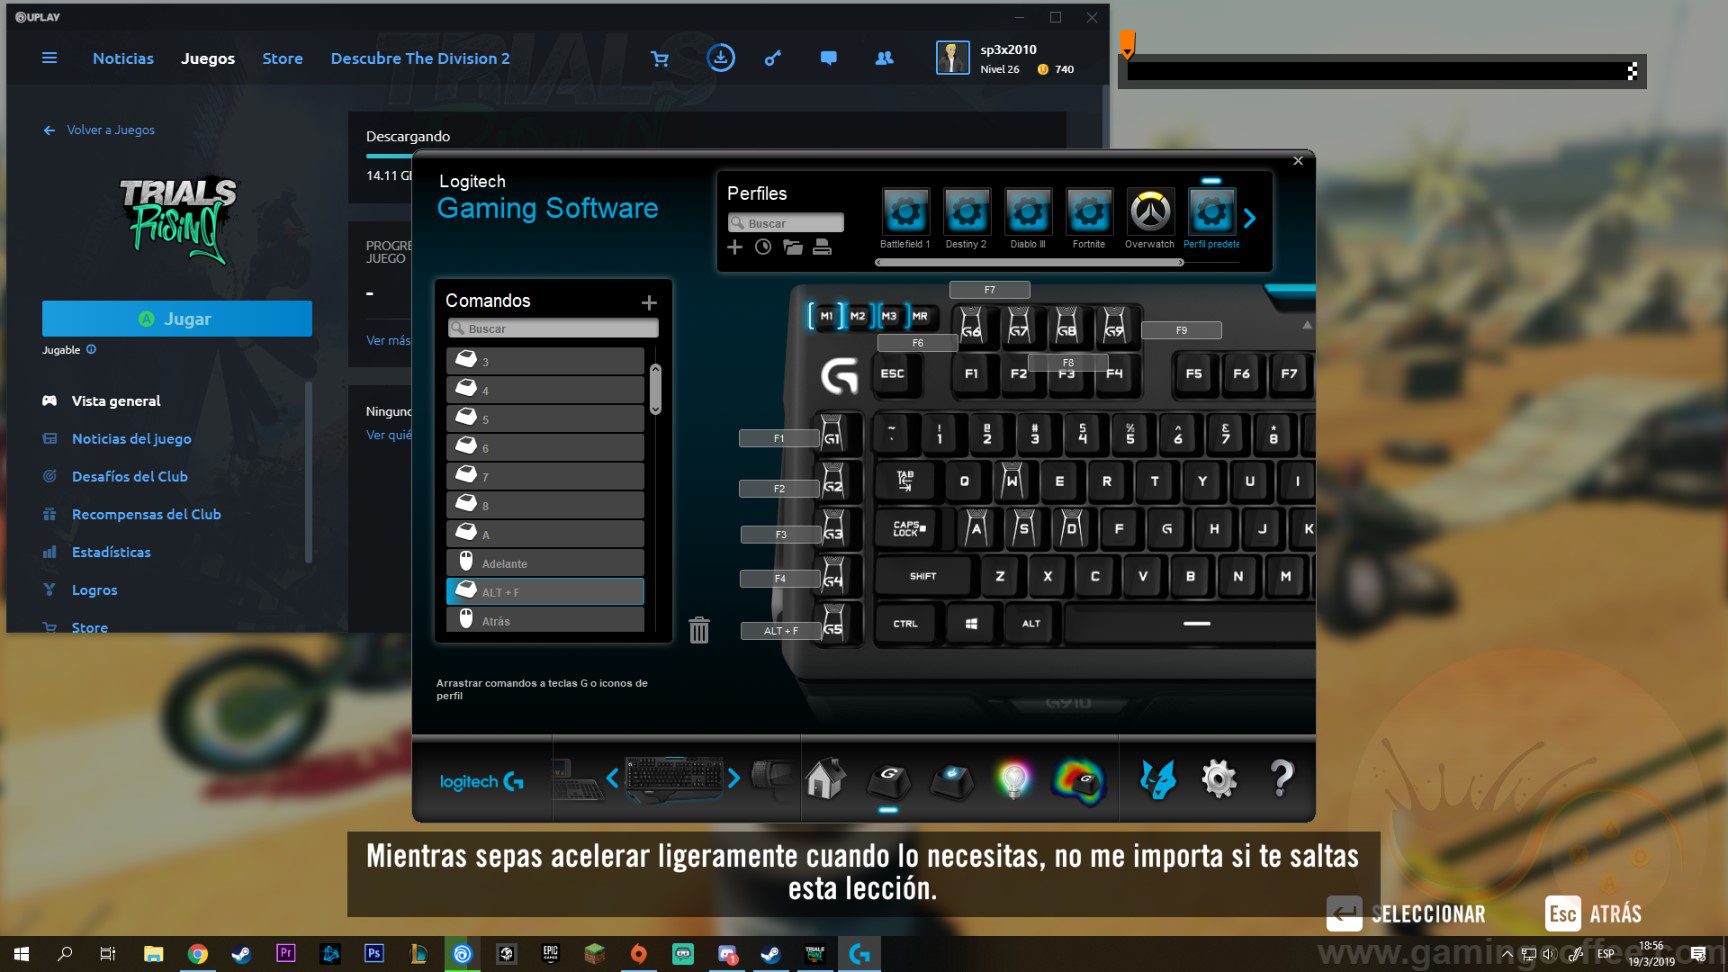The width and height of the screenshot is (1728, 972).
Task: Go back via Volver a Juegos
Action: (99, 130)
